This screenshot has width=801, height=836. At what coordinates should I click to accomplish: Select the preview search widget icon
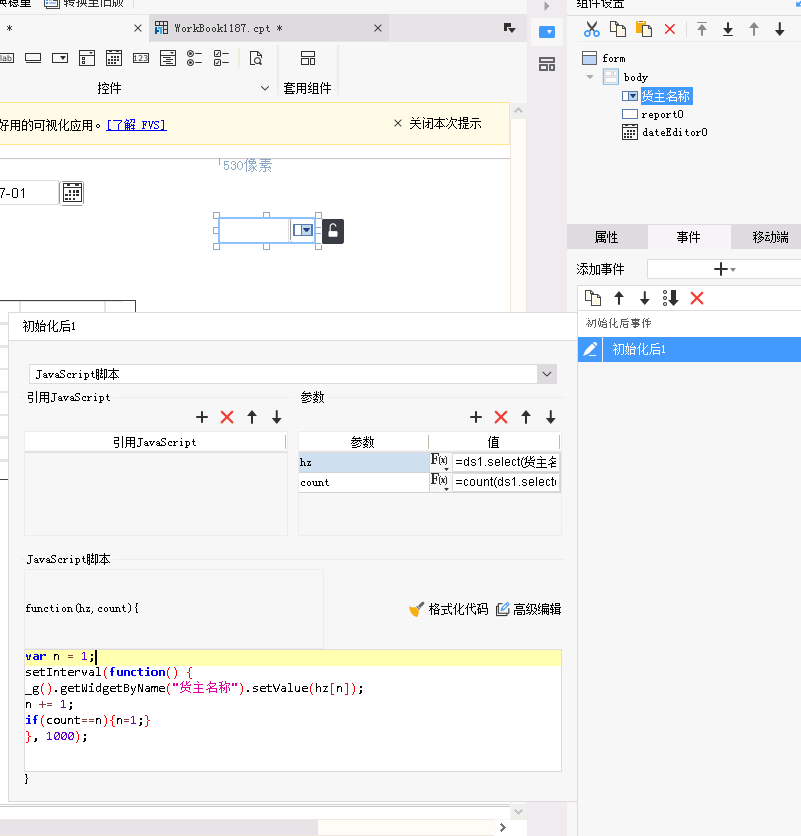(256, 58)
